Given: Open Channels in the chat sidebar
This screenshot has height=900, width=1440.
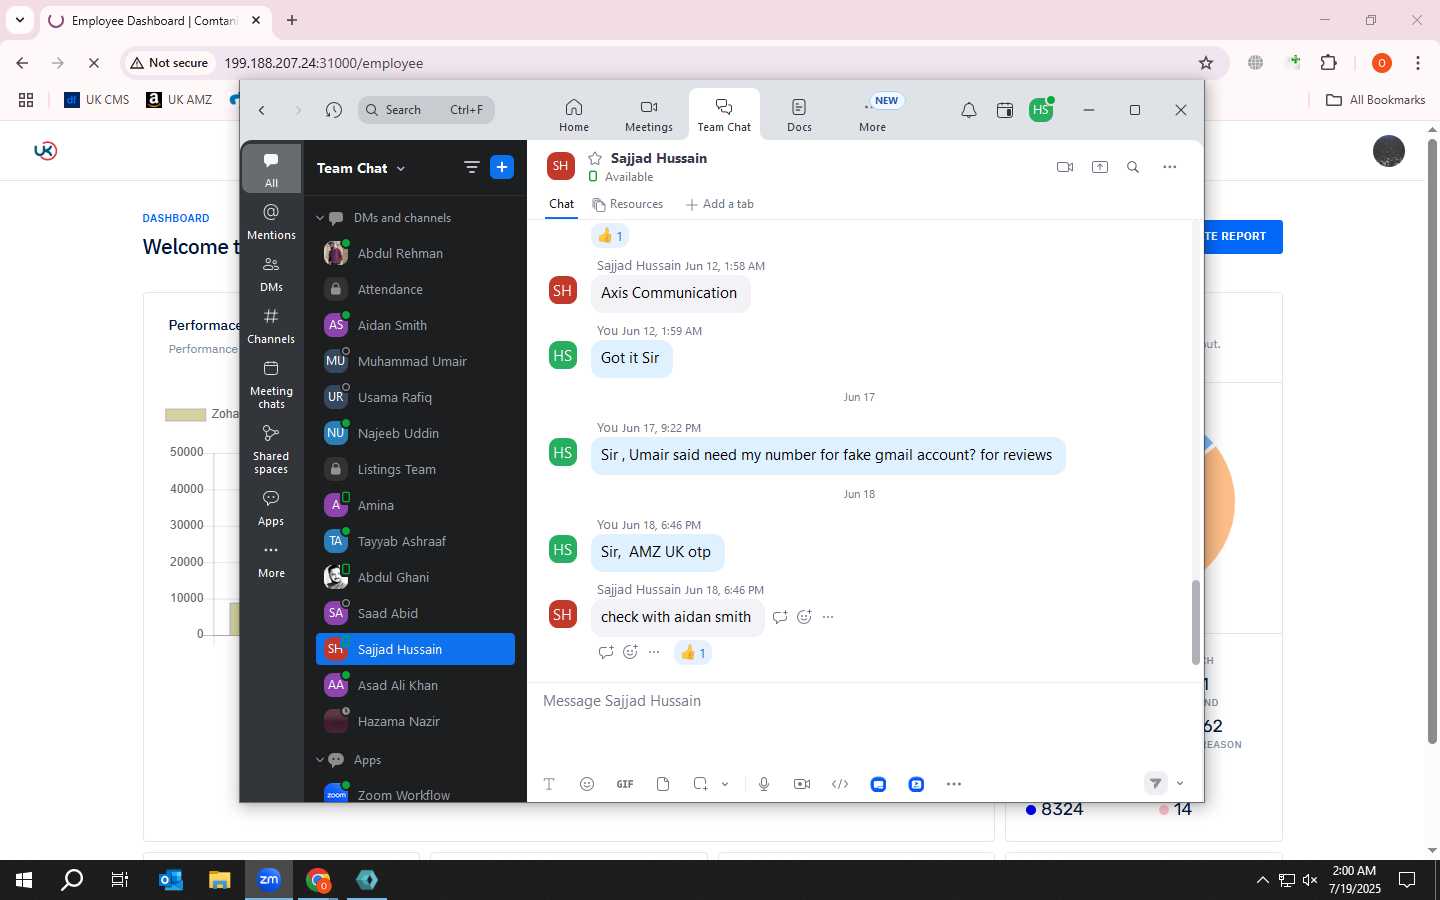Looking at the screenshot, I should coord(271,325).
